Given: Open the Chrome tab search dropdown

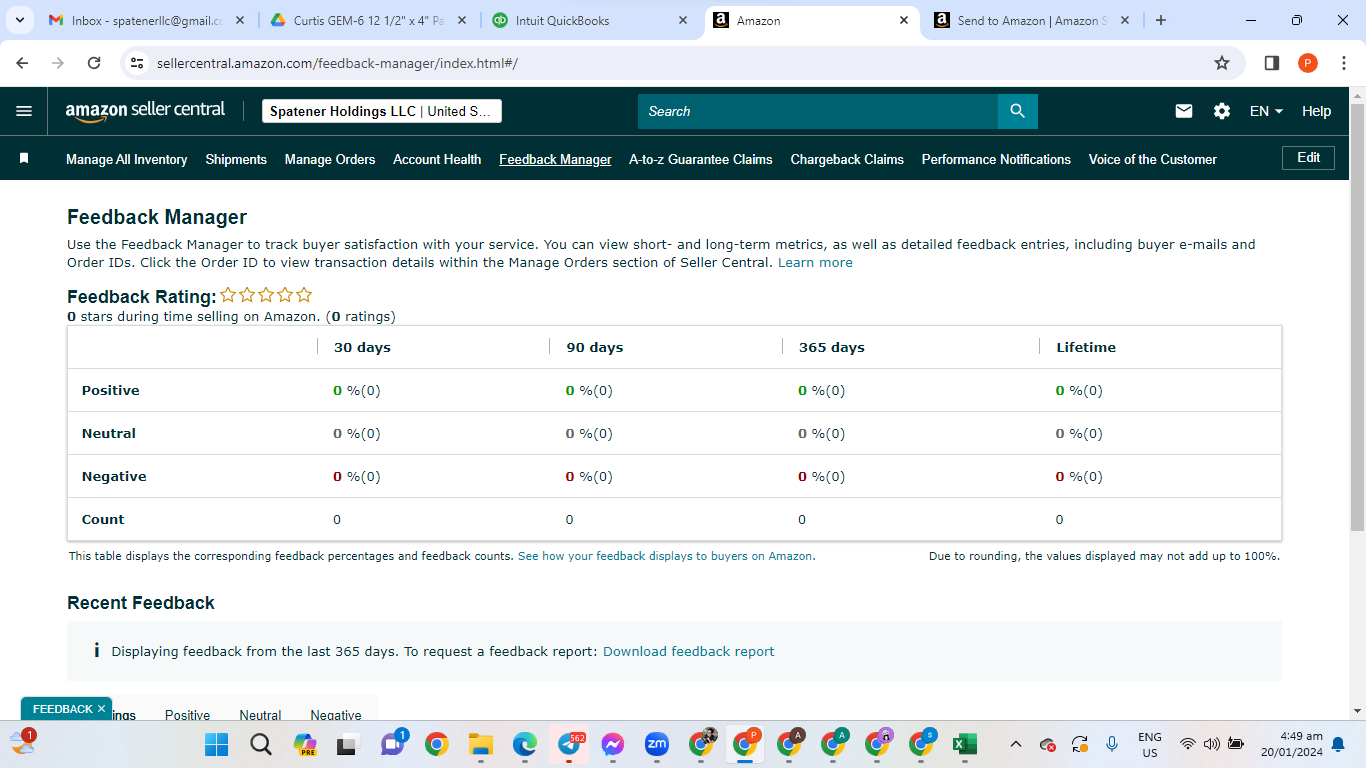Looking at the screenshot, I should [x=19, y=20].
